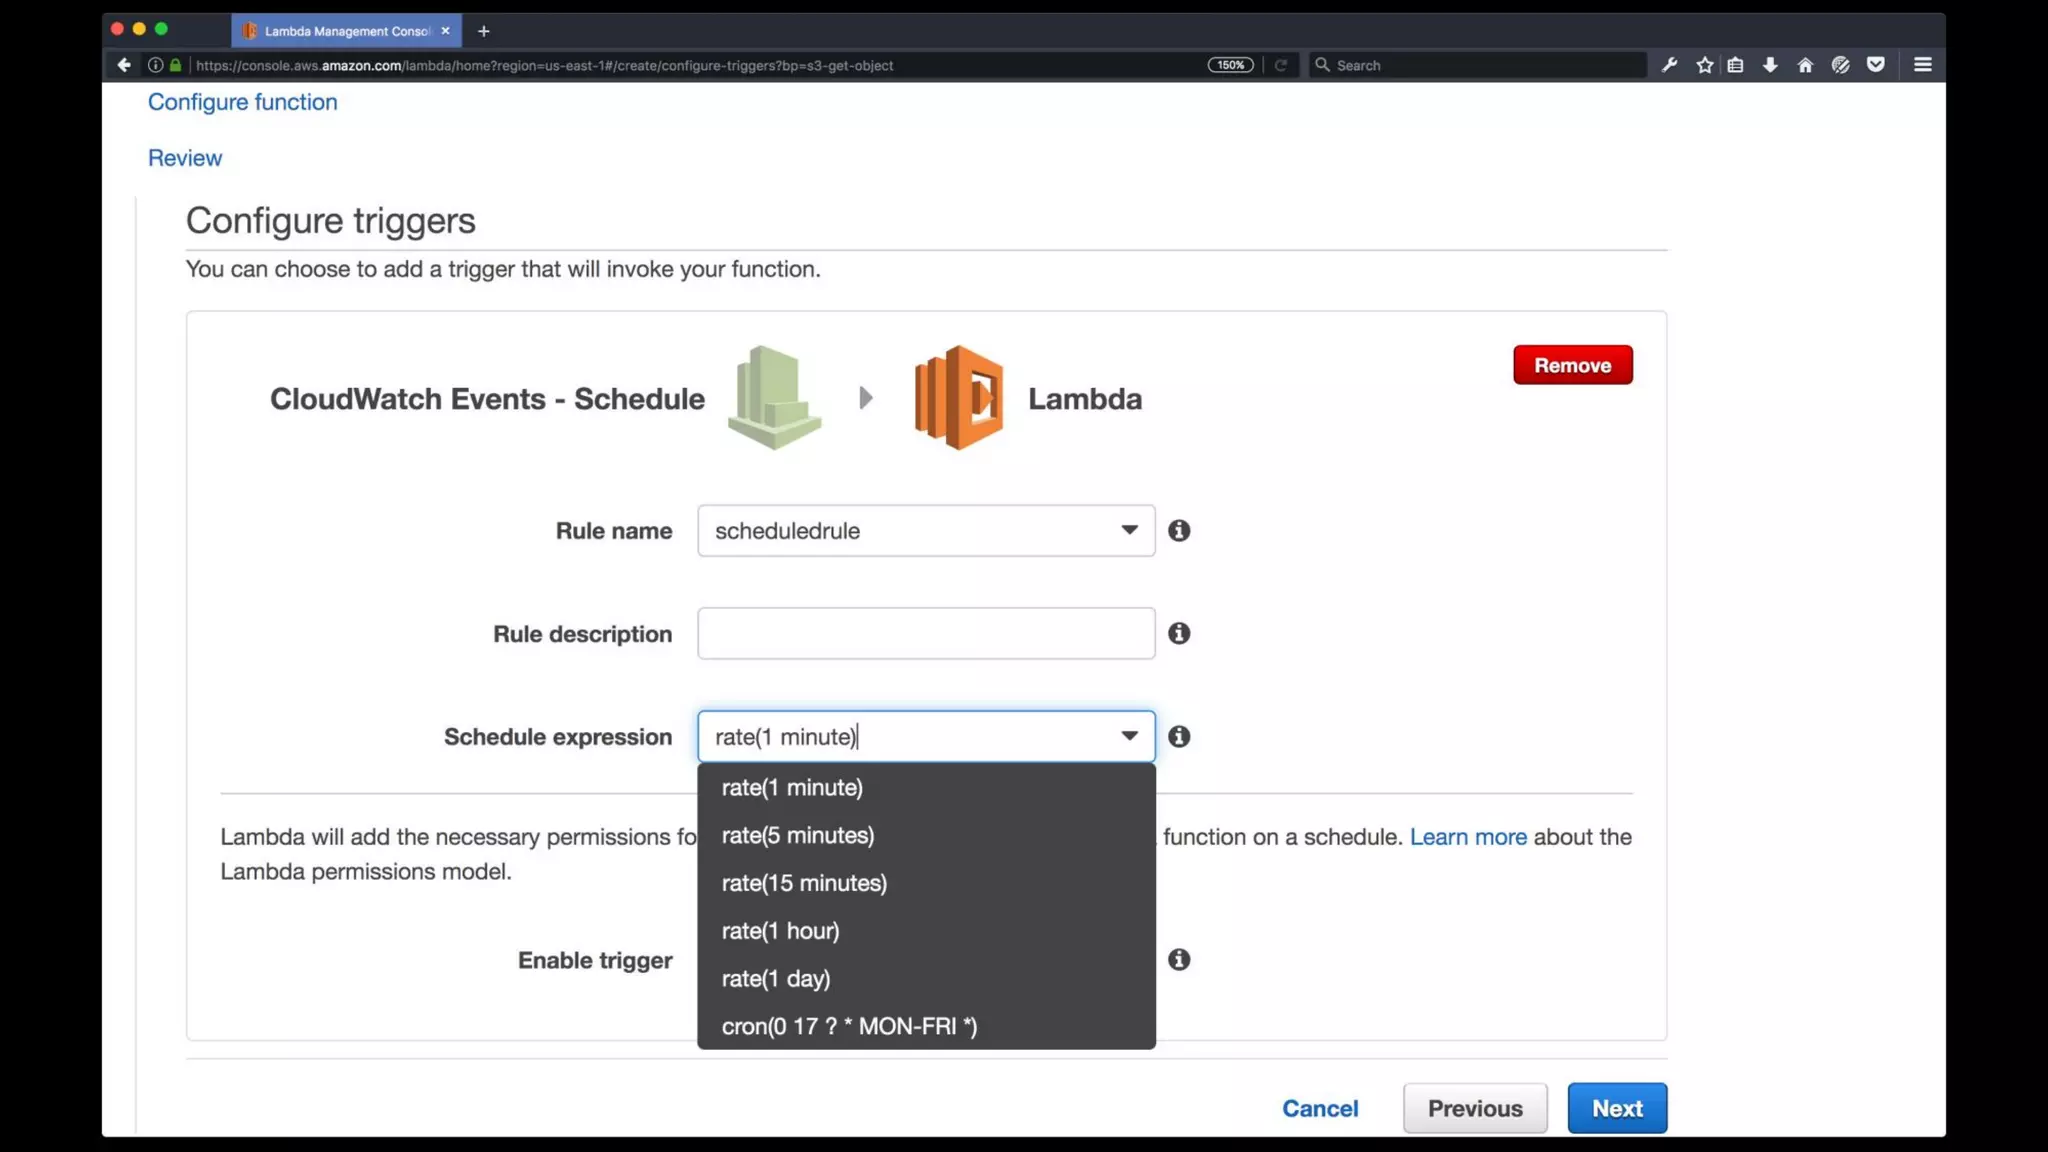Click the wrench developer tools icon
2048x1152 pixels.
pyautogui.click(x=1669, y=65)
